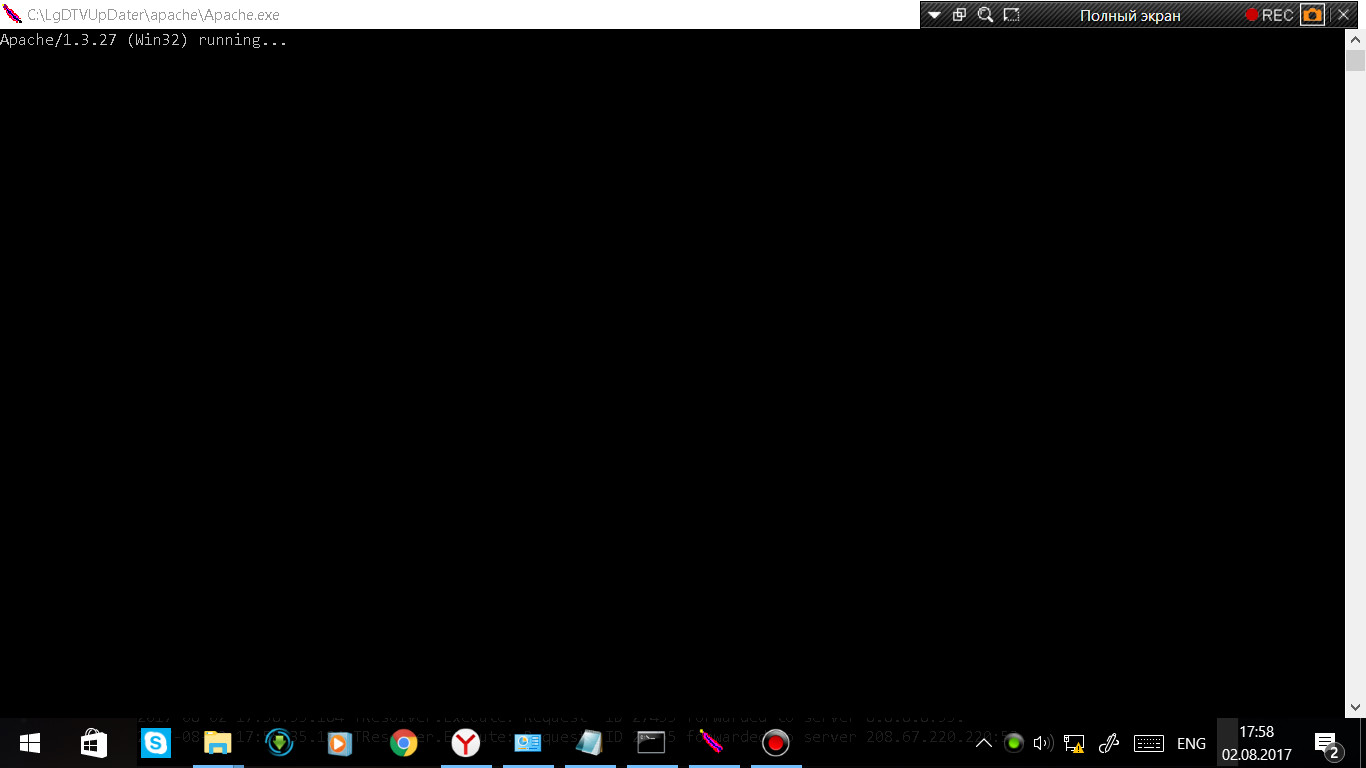
Task: Open Yandex Browser from the taskbar
Action: [x=466, y=743]
